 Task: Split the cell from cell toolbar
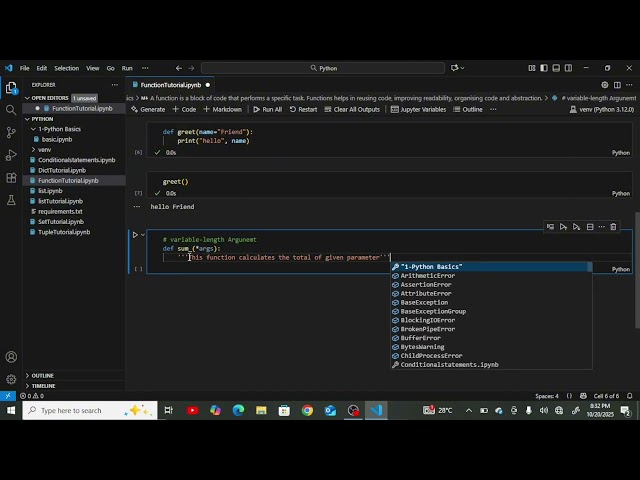(590, 227)
